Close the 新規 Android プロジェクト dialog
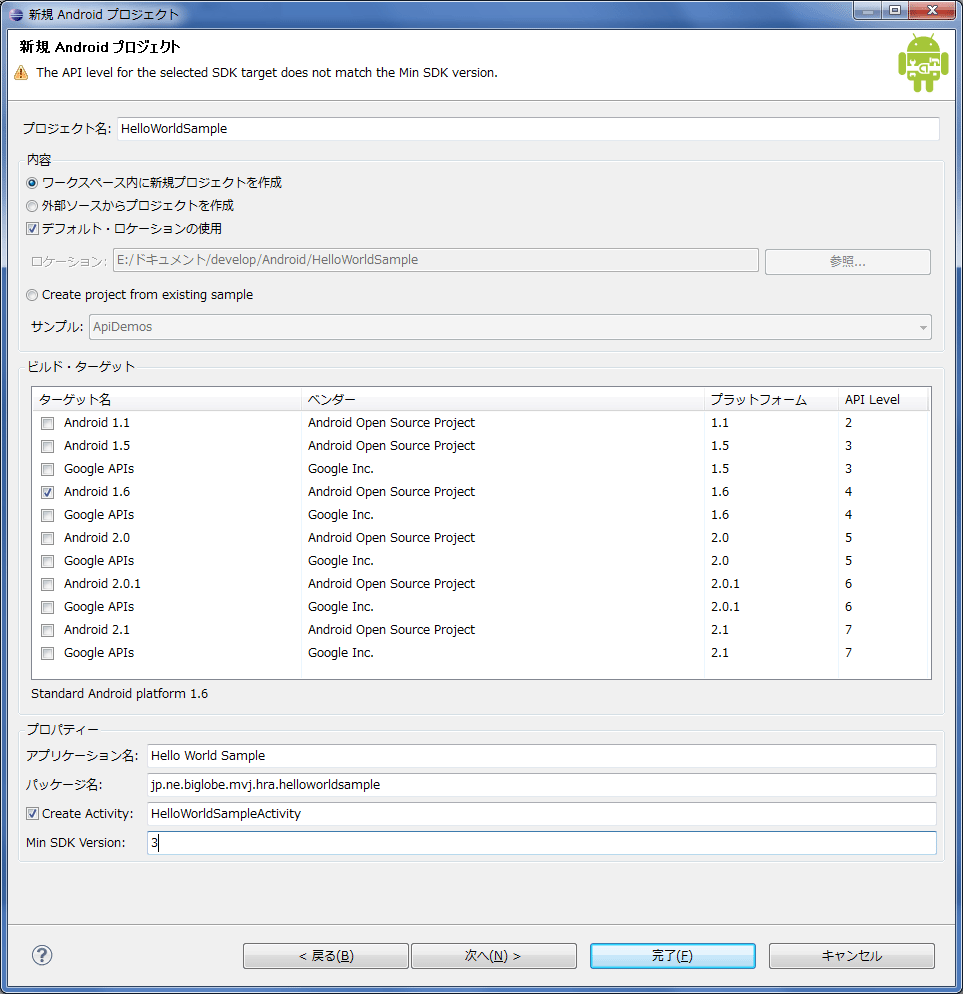 (x=932, y=11)
